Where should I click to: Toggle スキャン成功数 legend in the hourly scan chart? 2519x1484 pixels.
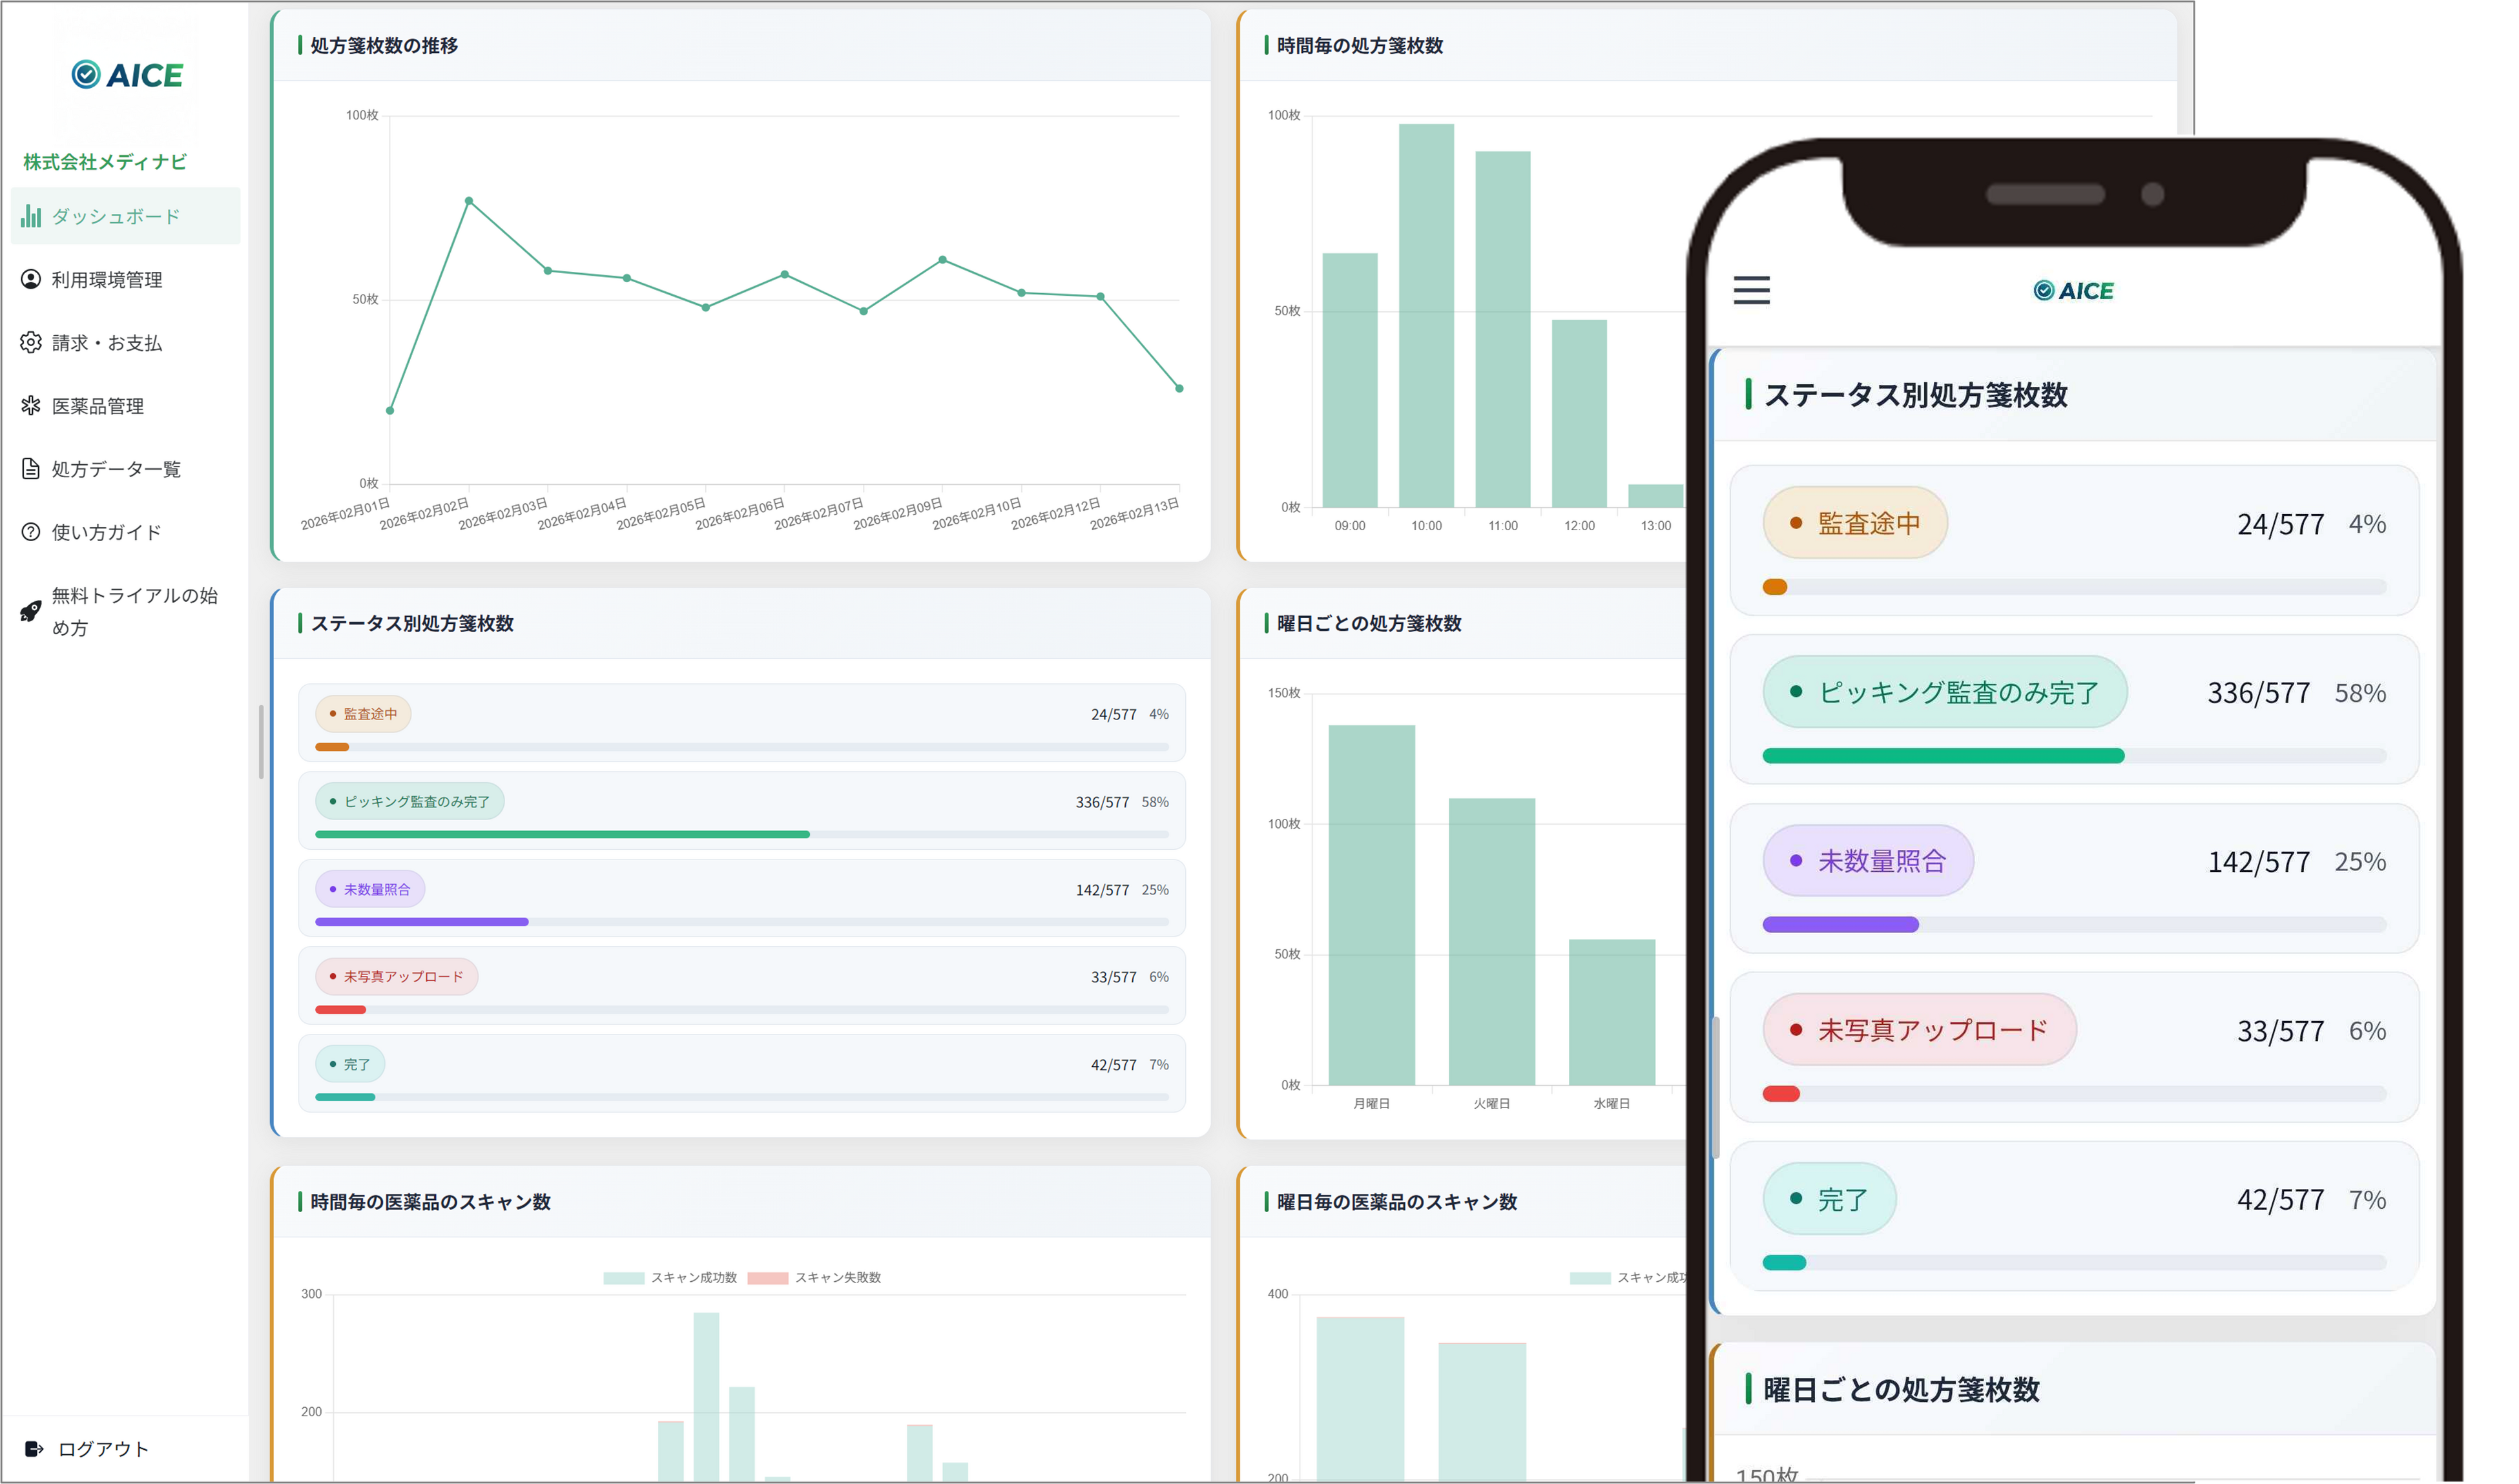coord(670,1277)
